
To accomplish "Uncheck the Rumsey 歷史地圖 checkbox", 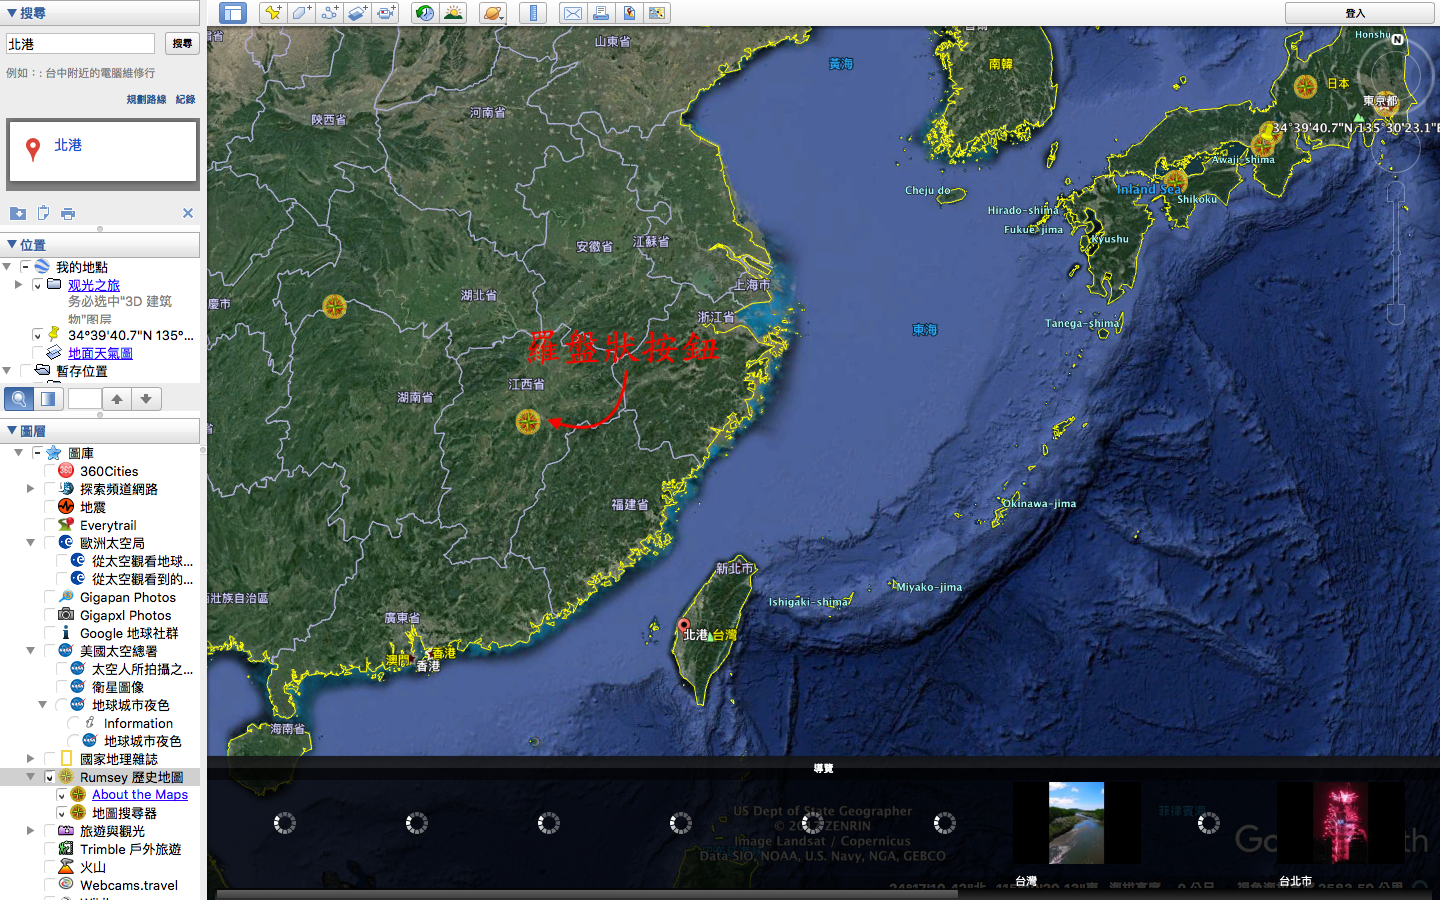I will click(50, 777).
